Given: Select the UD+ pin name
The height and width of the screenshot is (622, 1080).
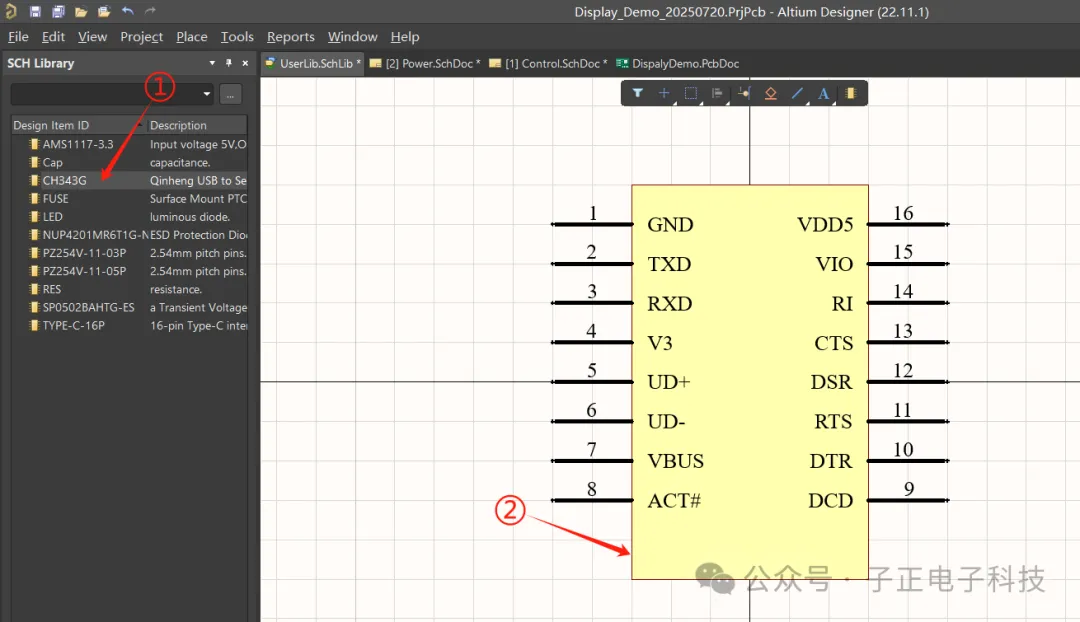Looking at the screenshot, I should pyautogui.click(x=669, y=382).
